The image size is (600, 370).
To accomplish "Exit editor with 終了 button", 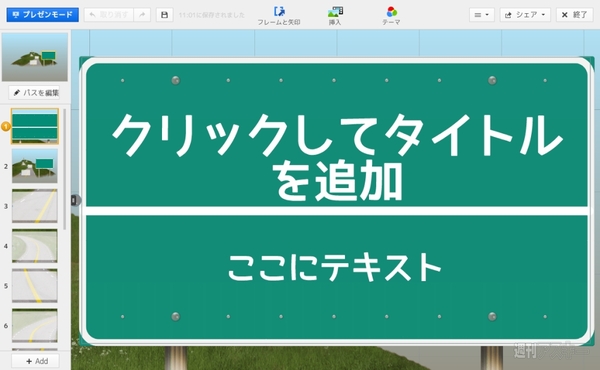I will (x=574, y=15).
